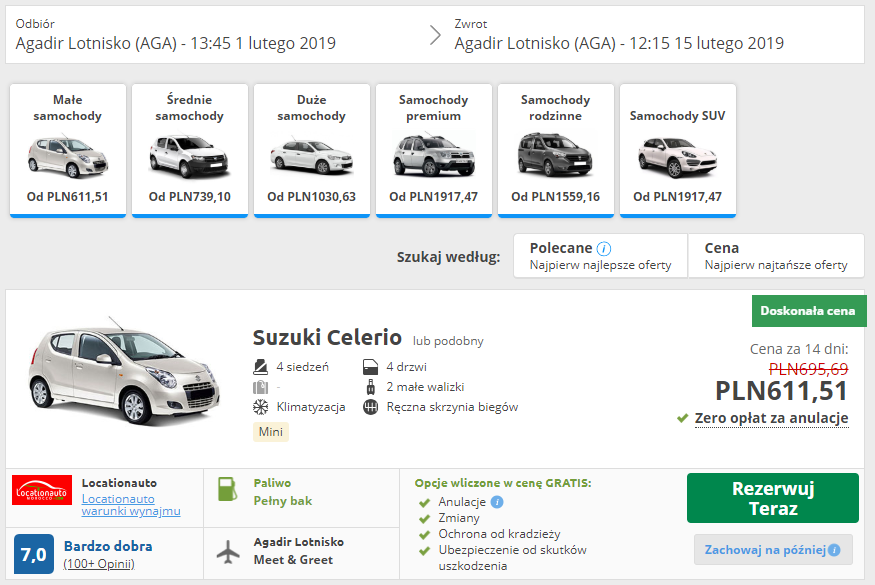
Task: Choose the Samochody premium category
Action: tap(434, 149)
